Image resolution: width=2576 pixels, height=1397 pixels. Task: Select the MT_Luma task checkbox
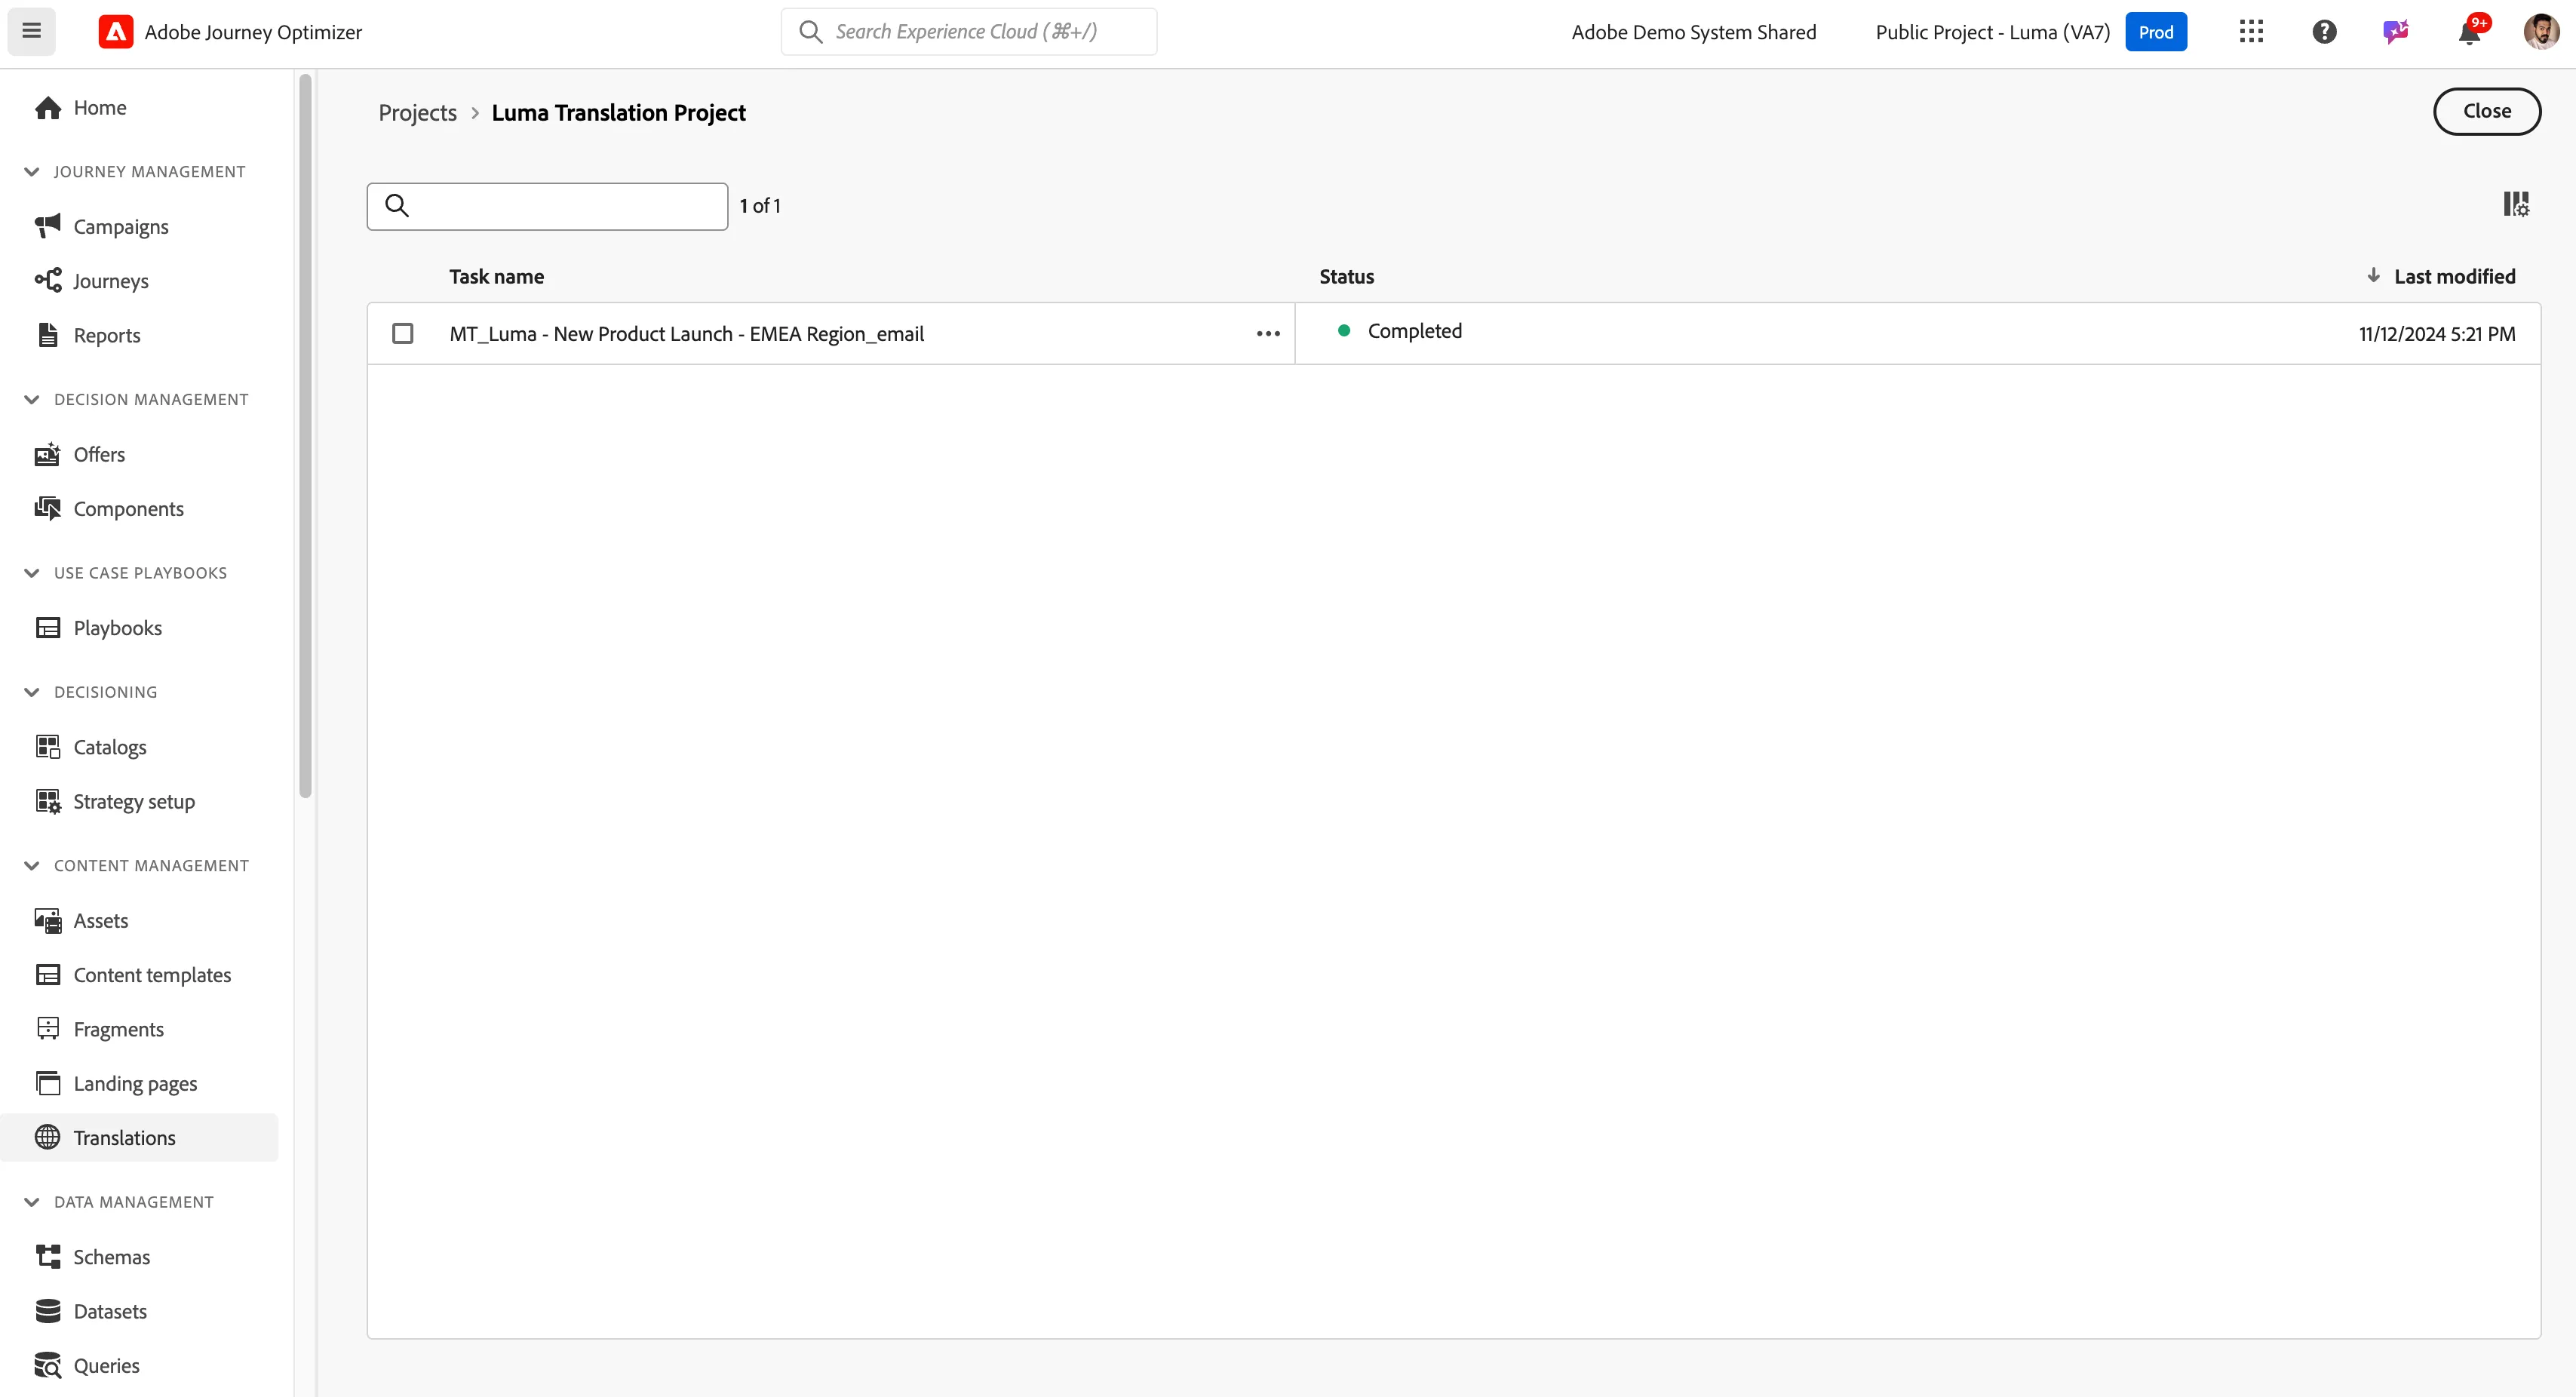tap(403, 334)
